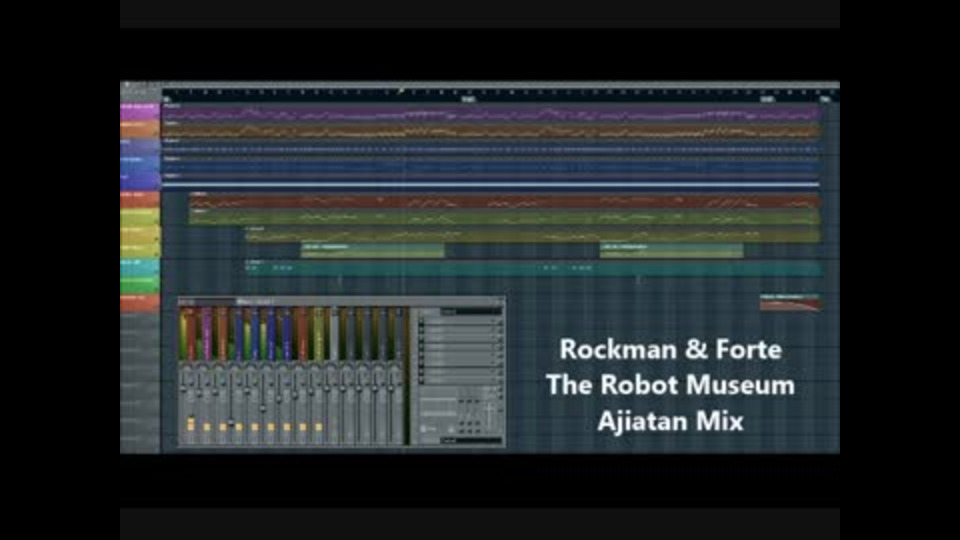The width and height of the screenshot is (960, 540).
Task: Click the orange channel's volume fader
Action: tap(215, 392)
